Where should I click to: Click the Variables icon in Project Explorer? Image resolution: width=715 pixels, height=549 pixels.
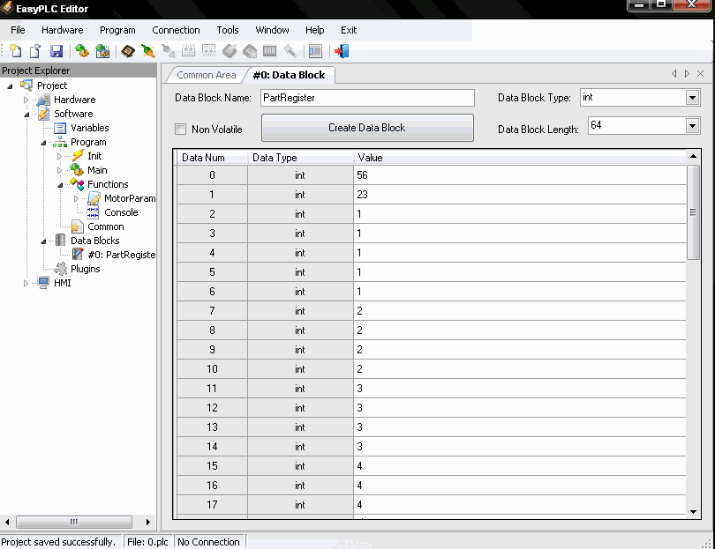(x=59, y=128)
